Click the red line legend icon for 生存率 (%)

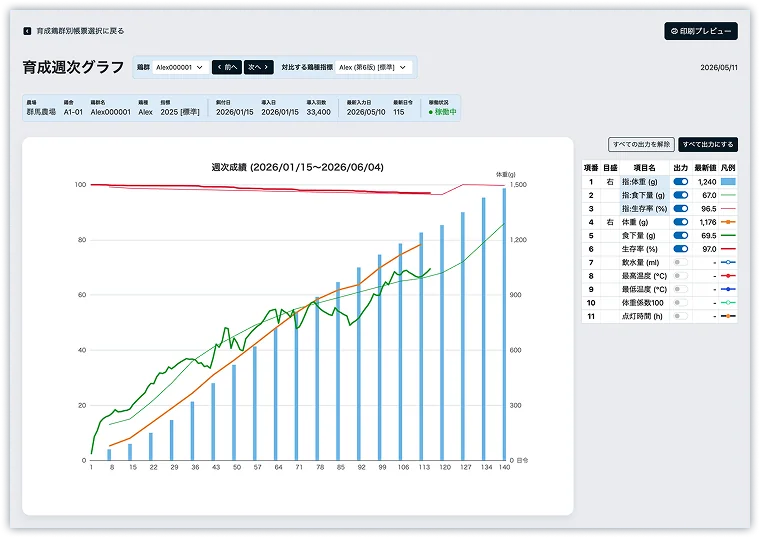(x=728, y=248)
